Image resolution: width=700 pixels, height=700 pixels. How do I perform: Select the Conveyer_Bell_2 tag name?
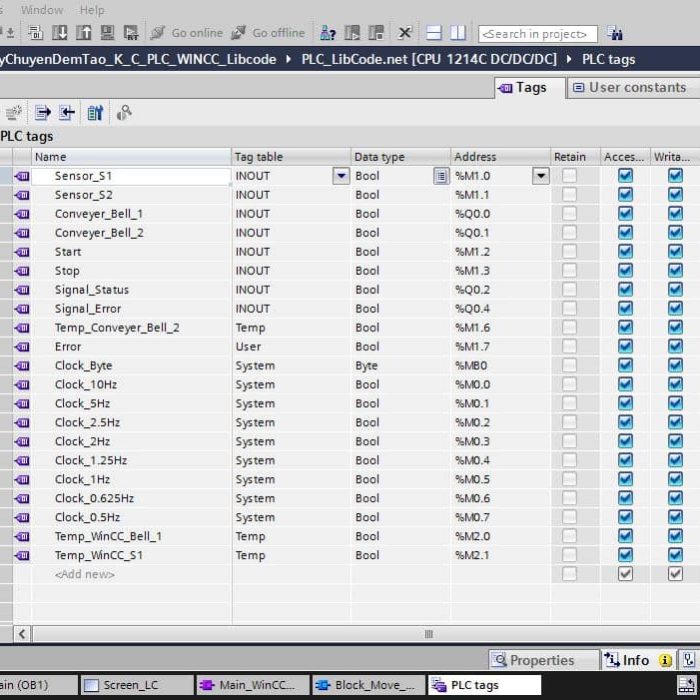coord(99,233)
